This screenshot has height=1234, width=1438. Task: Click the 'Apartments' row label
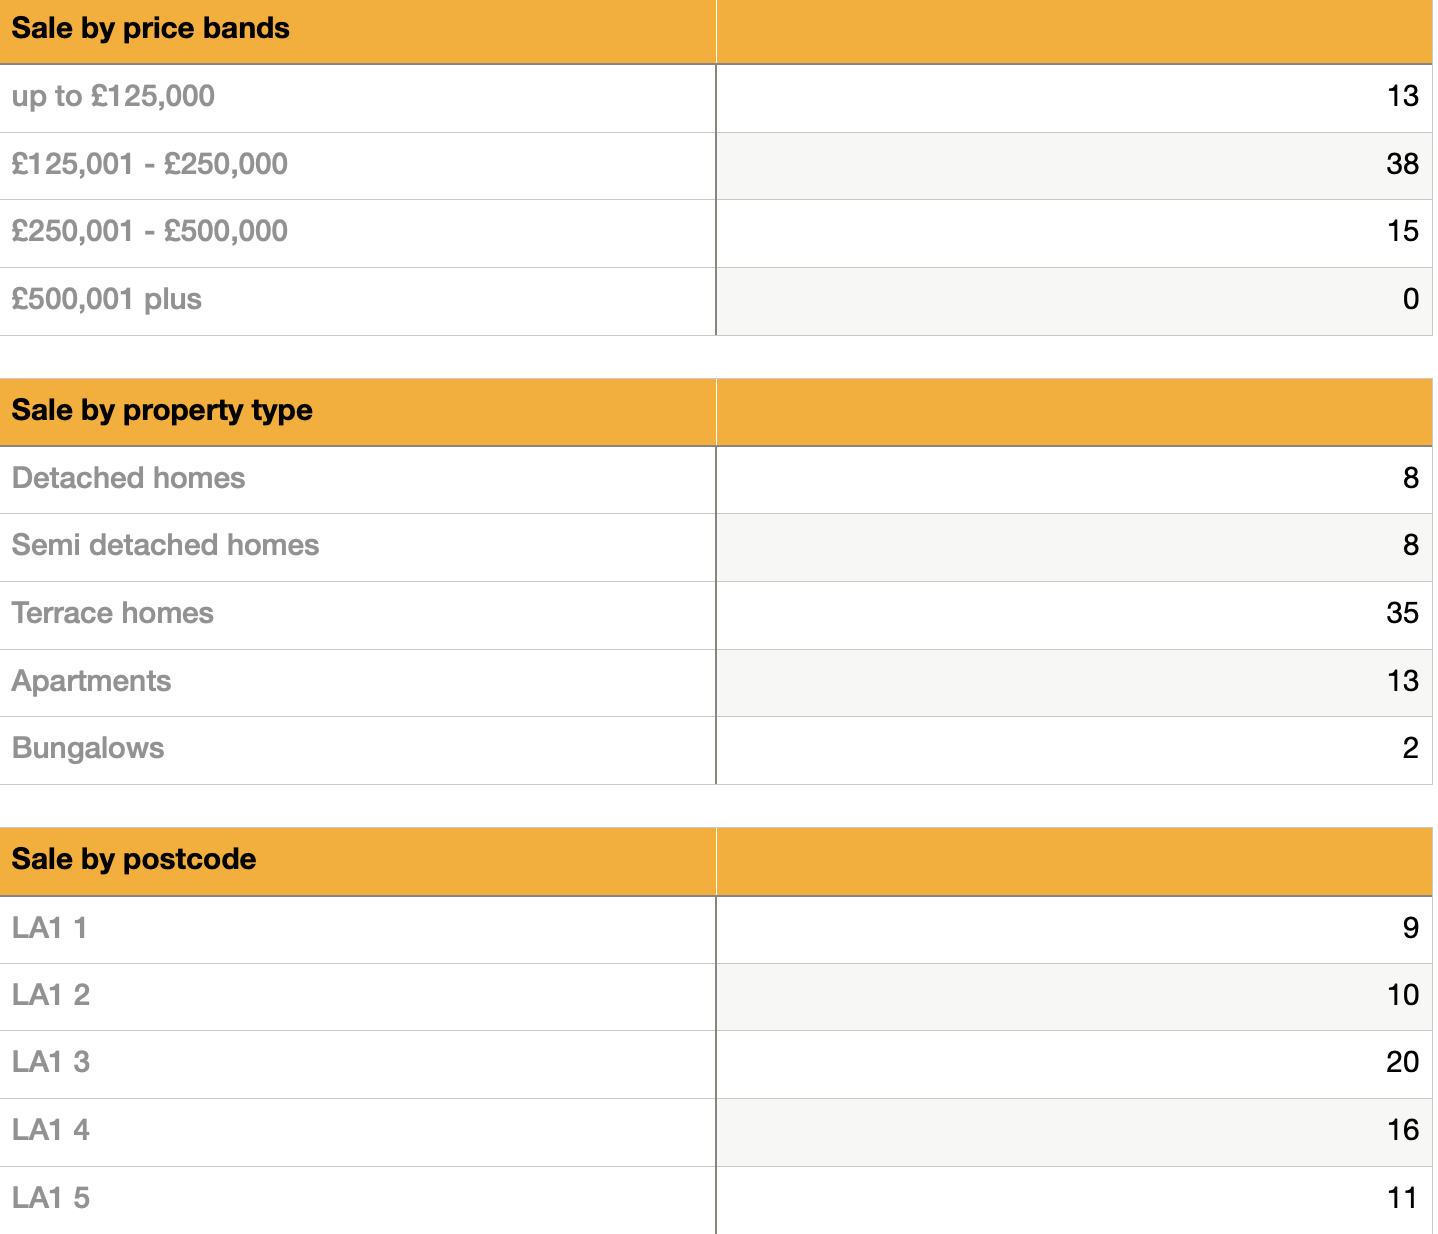[92, 681]
